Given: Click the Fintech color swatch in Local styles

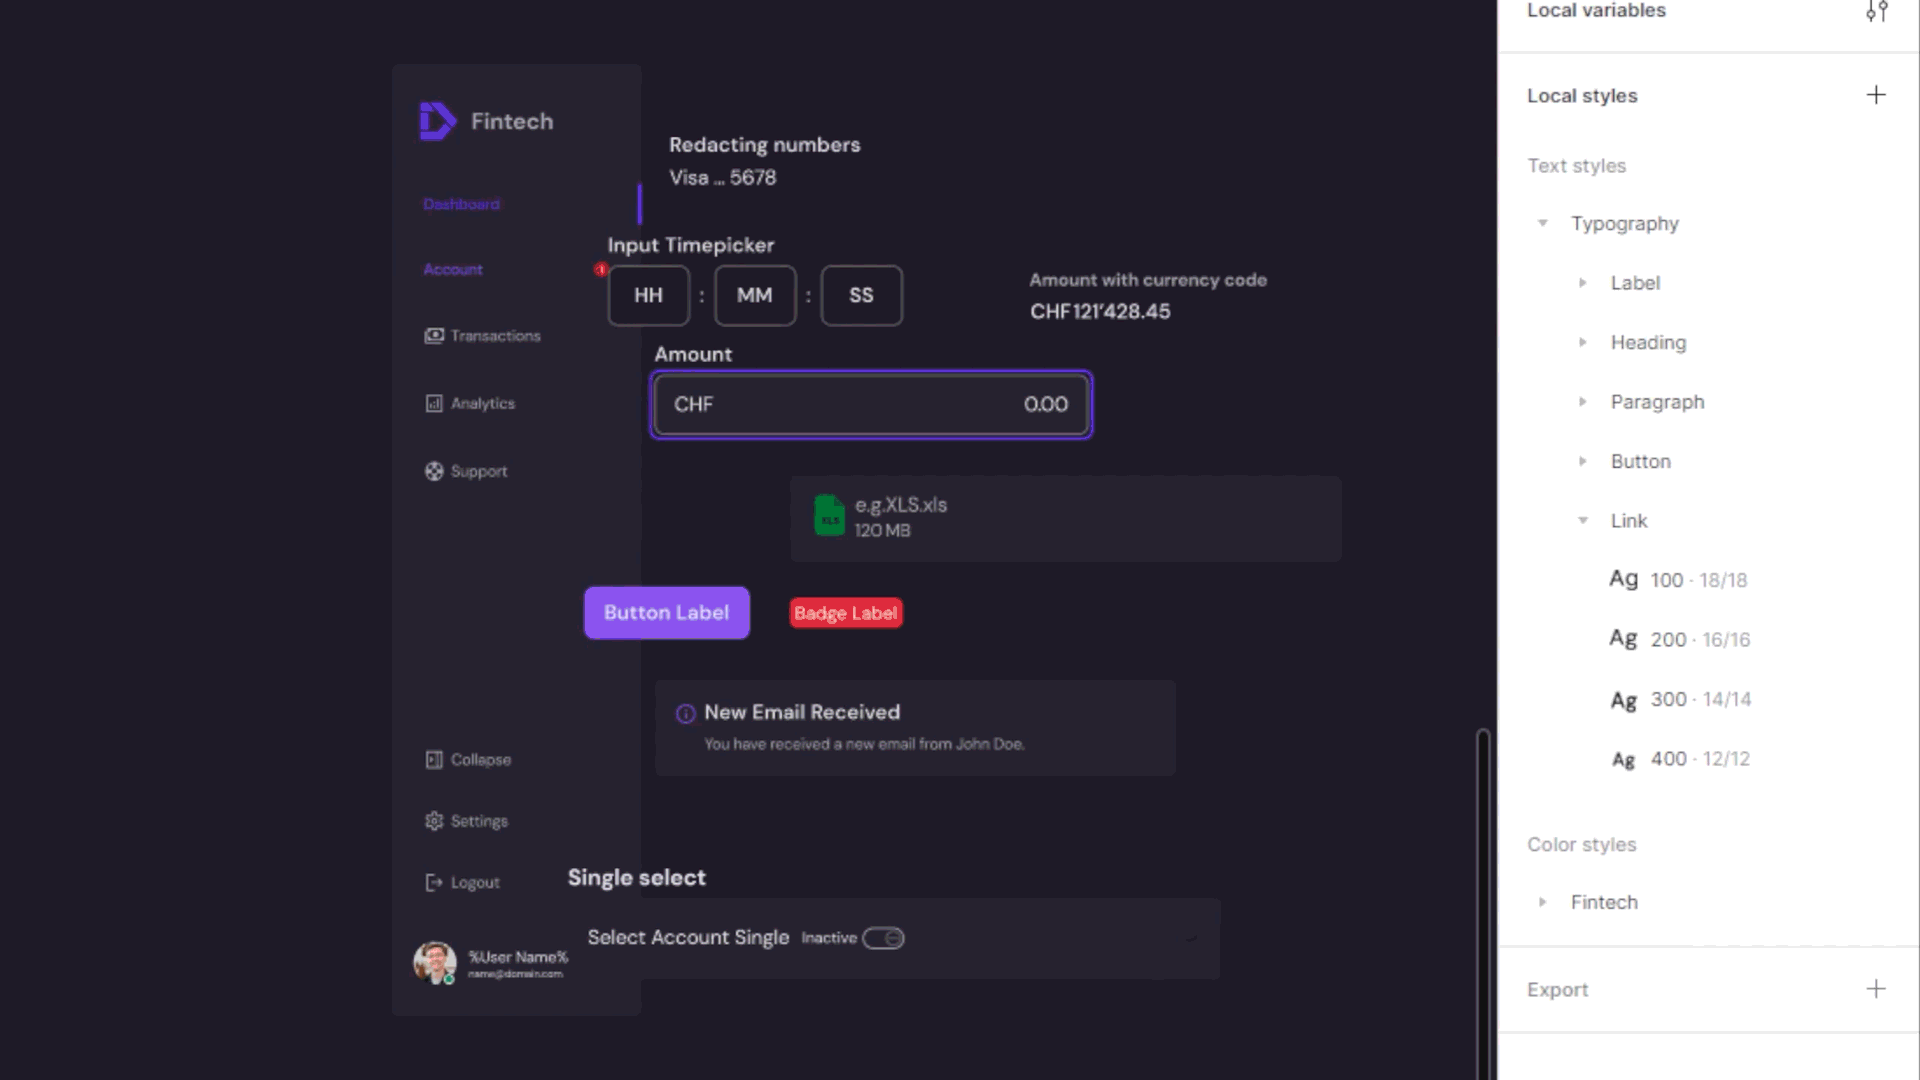Looking at the screenshot, I should coord(1604,902).
